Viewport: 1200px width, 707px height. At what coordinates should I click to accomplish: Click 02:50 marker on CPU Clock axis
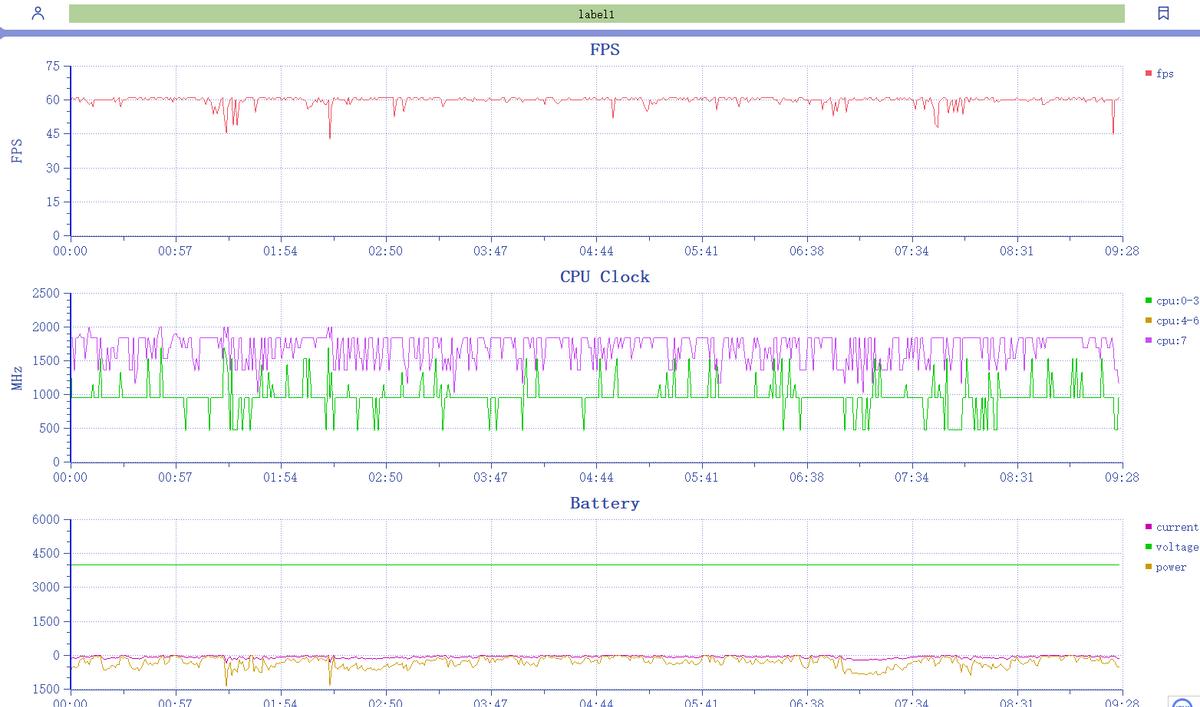[385, 478]
